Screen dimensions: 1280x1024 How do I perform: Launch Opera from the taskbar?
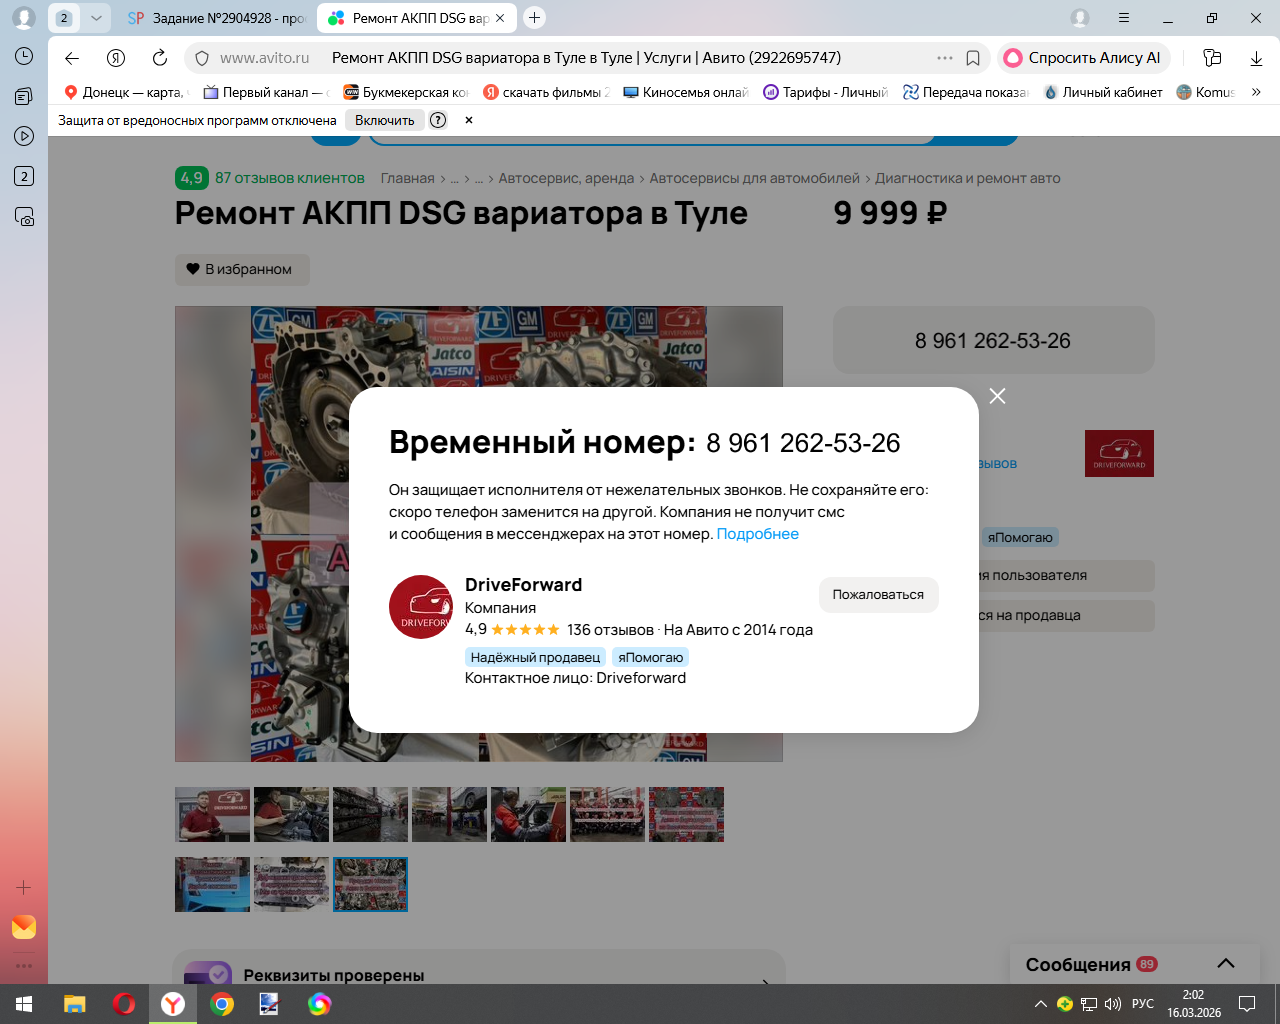click(124, 1004)
